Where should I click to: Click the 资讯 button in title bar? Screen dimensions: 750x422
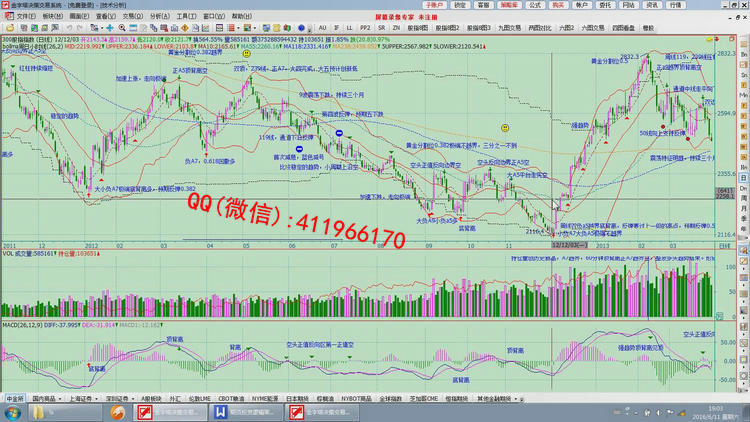click(651, 5)
